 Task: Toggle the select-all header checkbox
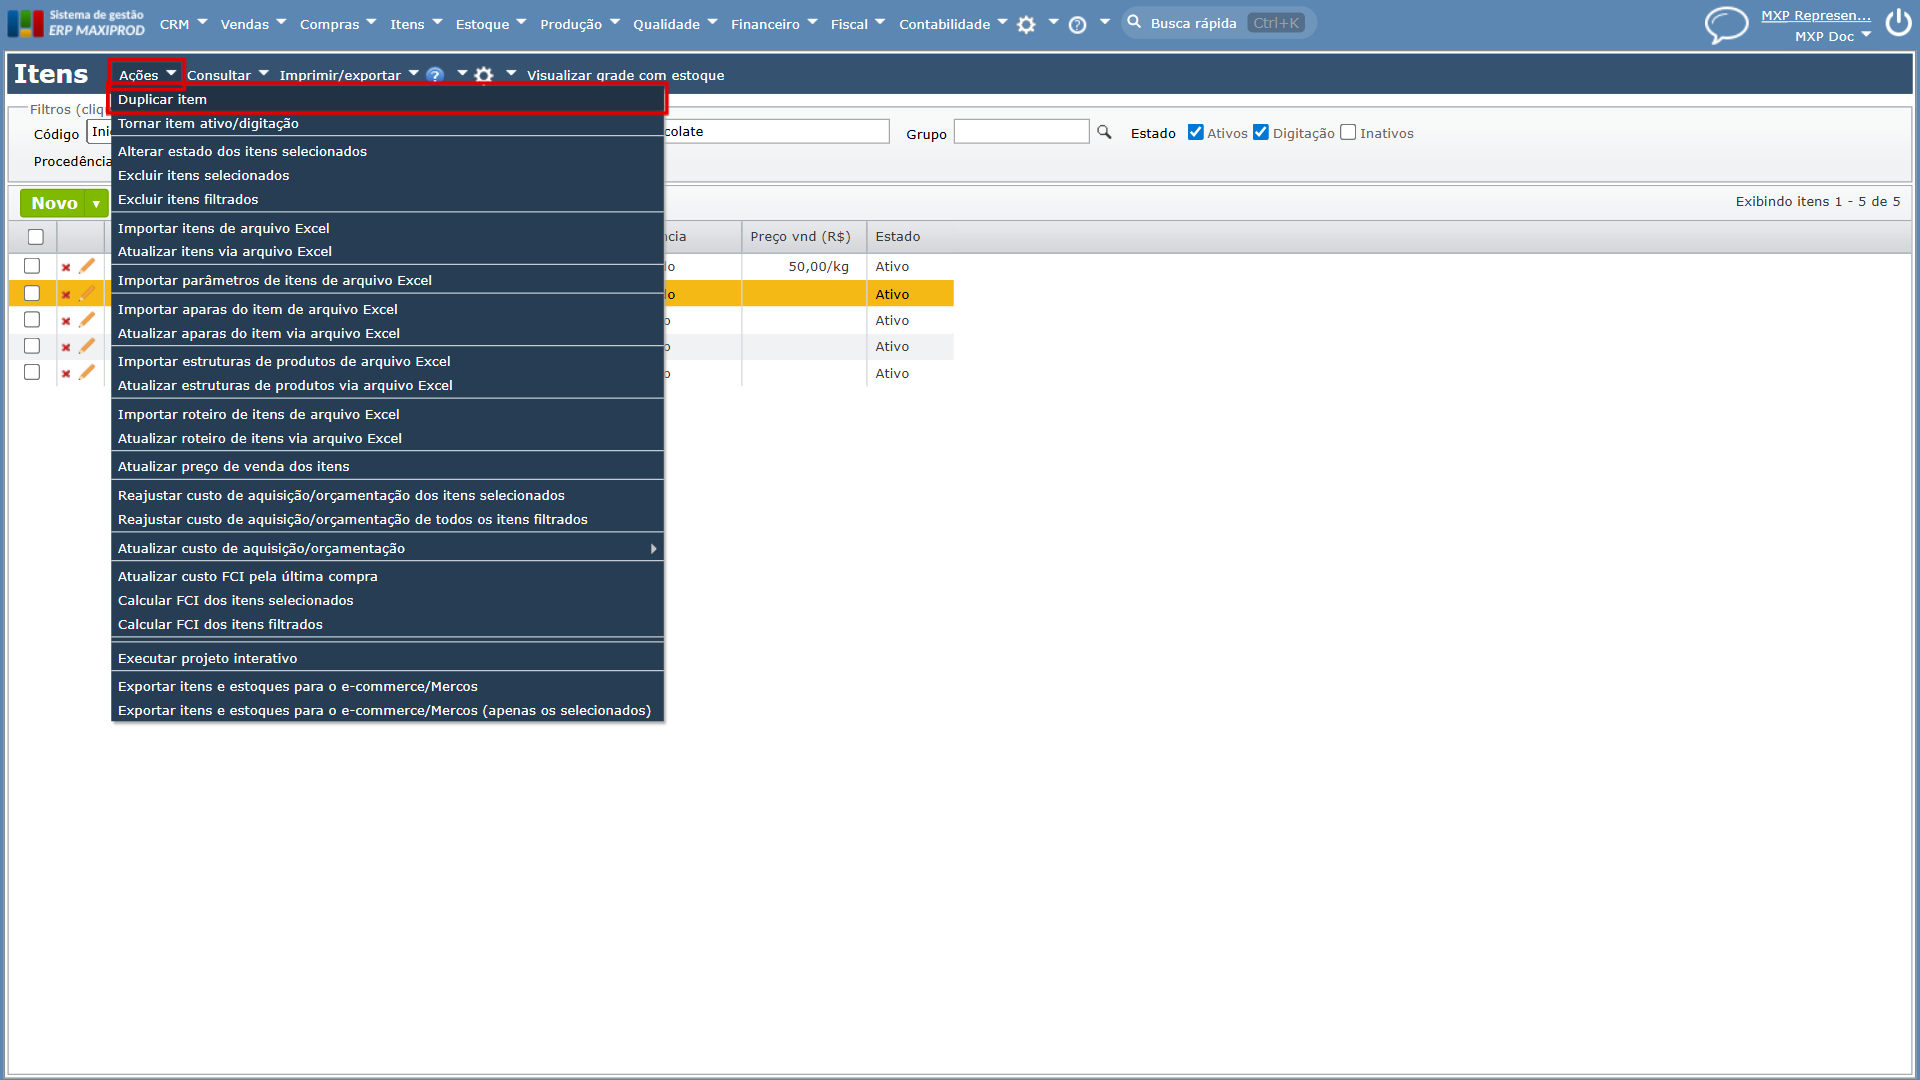36,237
